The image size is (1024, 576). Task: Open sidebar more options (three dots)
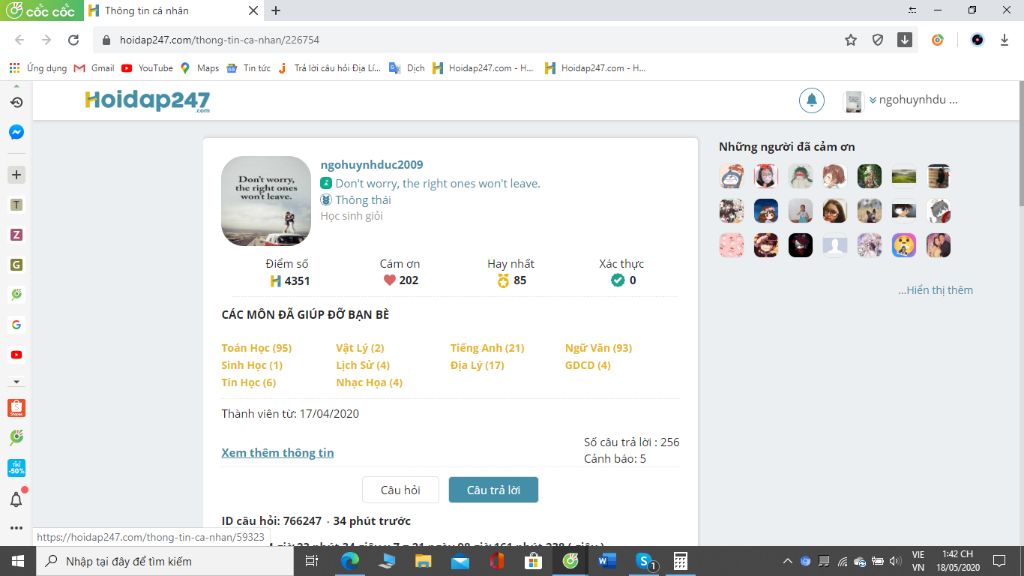point(16,528)
